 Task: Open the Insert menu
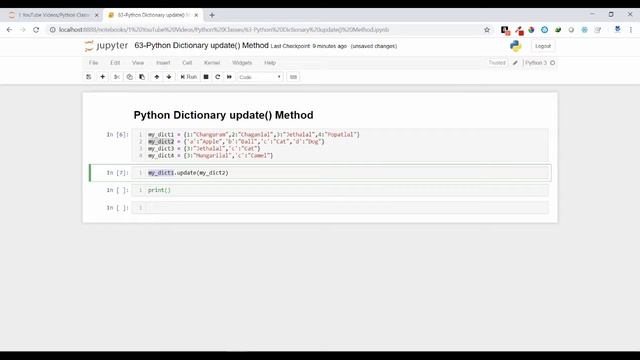163,63
